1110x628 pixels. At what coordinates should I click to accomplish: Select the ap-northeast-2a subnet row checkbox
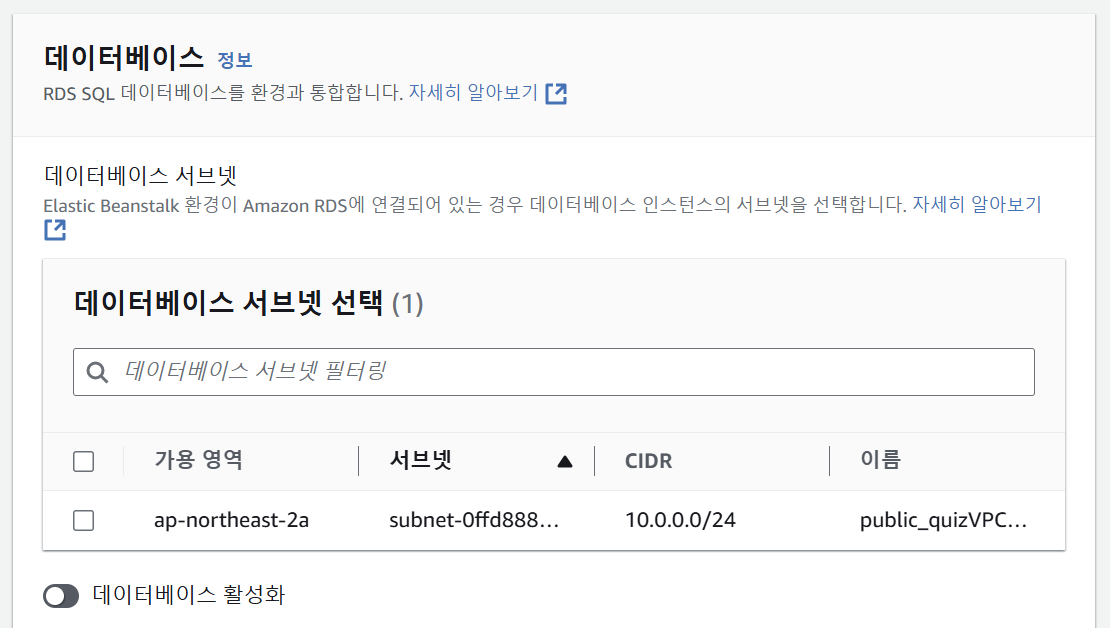click(84, 520)
